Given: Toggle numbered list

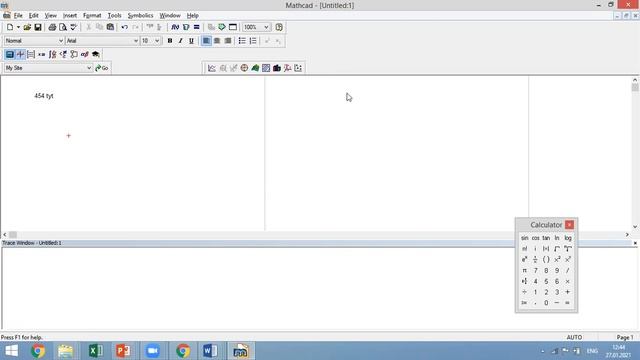Looking at the screenshot, I should 253,41.
